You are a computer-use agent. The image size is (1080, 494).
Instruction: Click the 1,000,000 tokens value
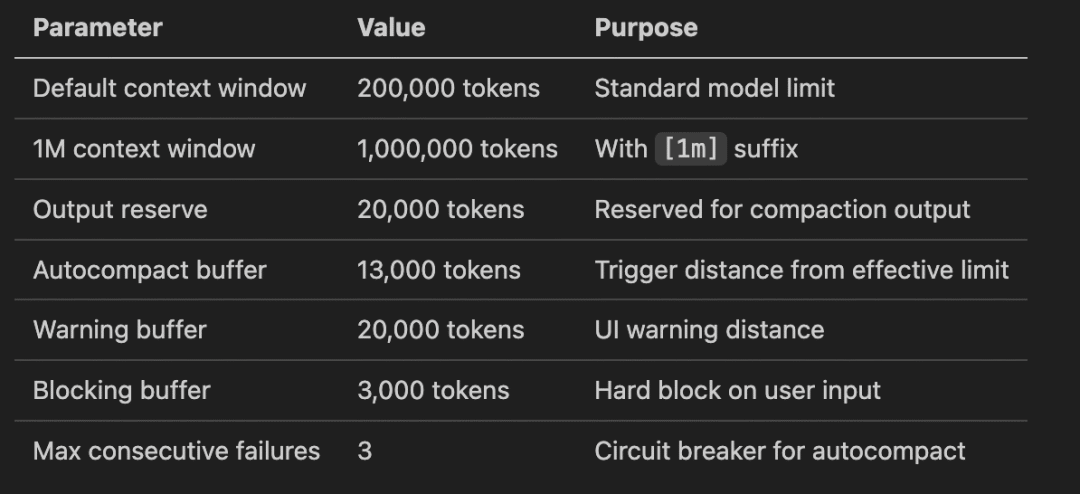click(x=457, y=149)
